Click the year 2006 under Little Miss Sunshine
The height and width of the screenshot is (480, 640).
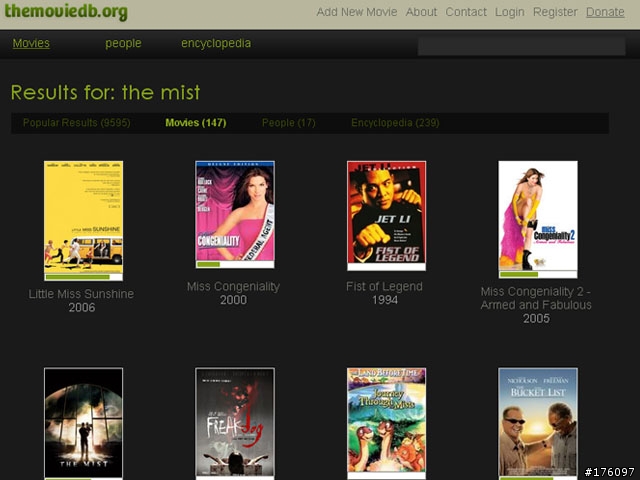tap(82, 307)
